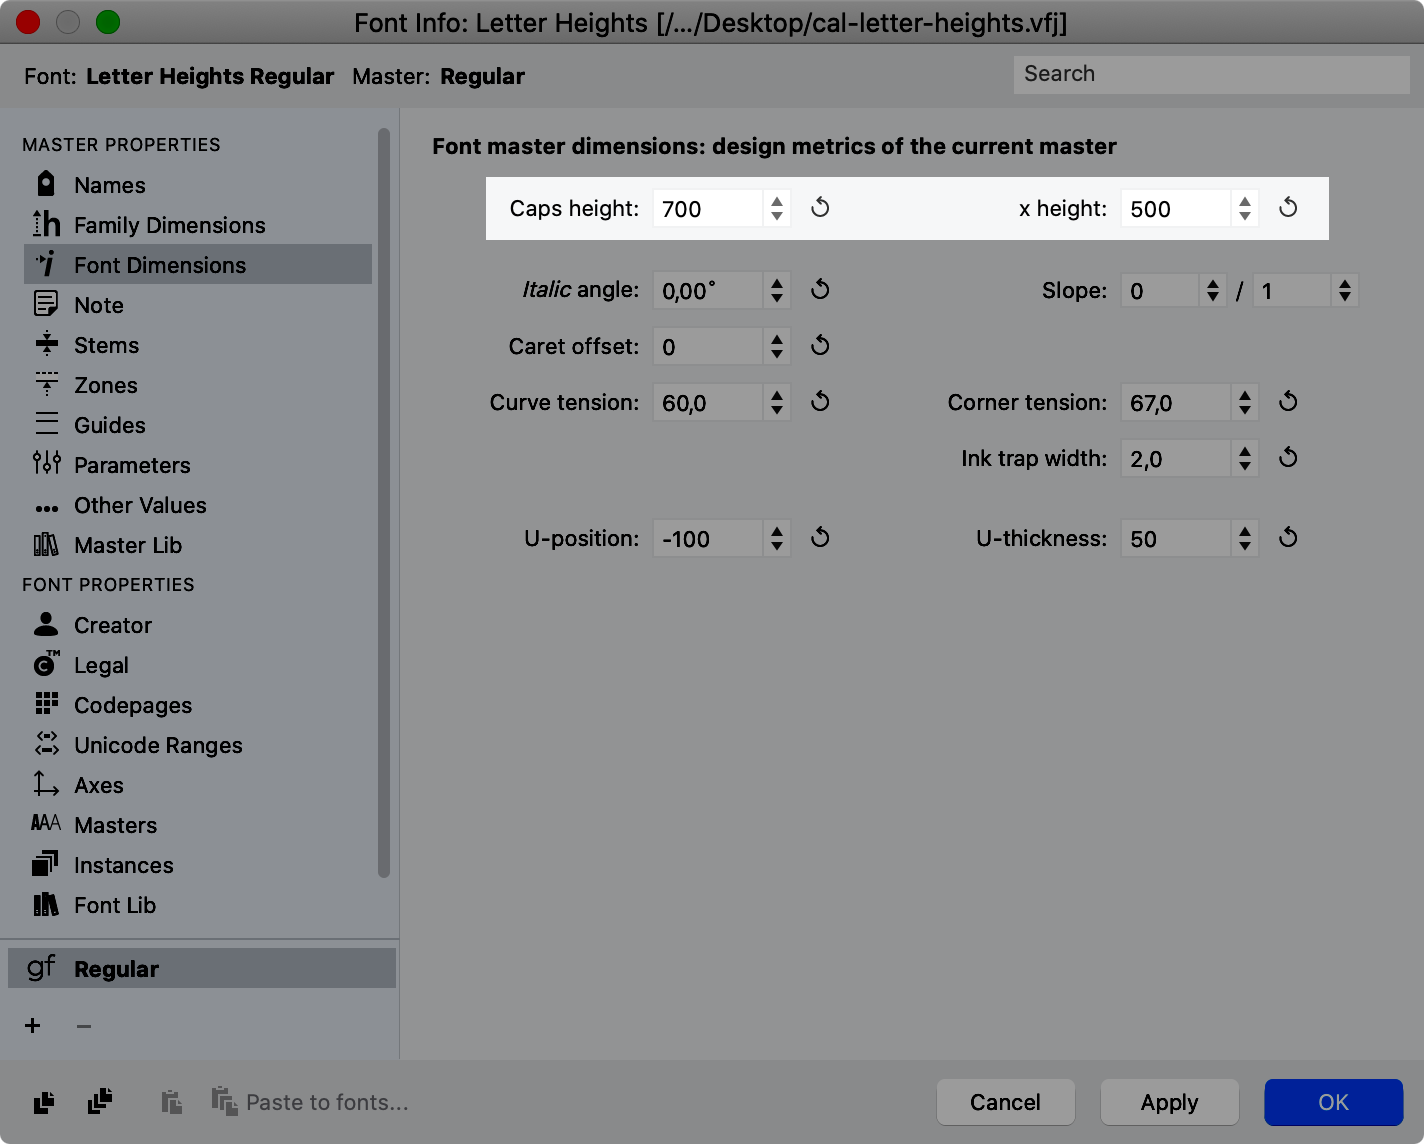Image resolution: width=1424 pixels, height=1144 pixels.
Task: Click the second copy icon with stacked pages
Action: point(100,1102)
